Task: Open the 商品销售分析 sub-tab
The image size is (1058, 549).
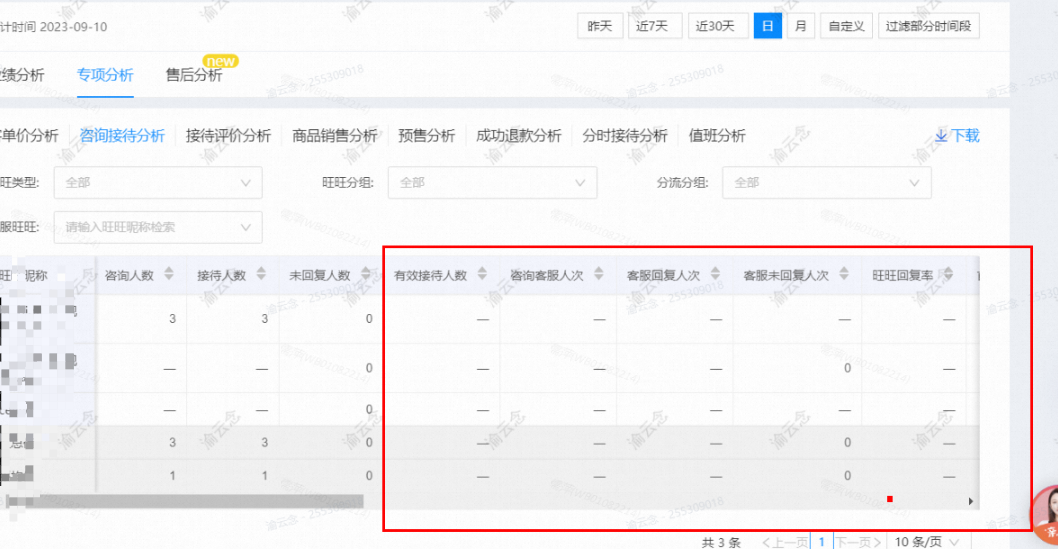Action: (x=334, y=136)
